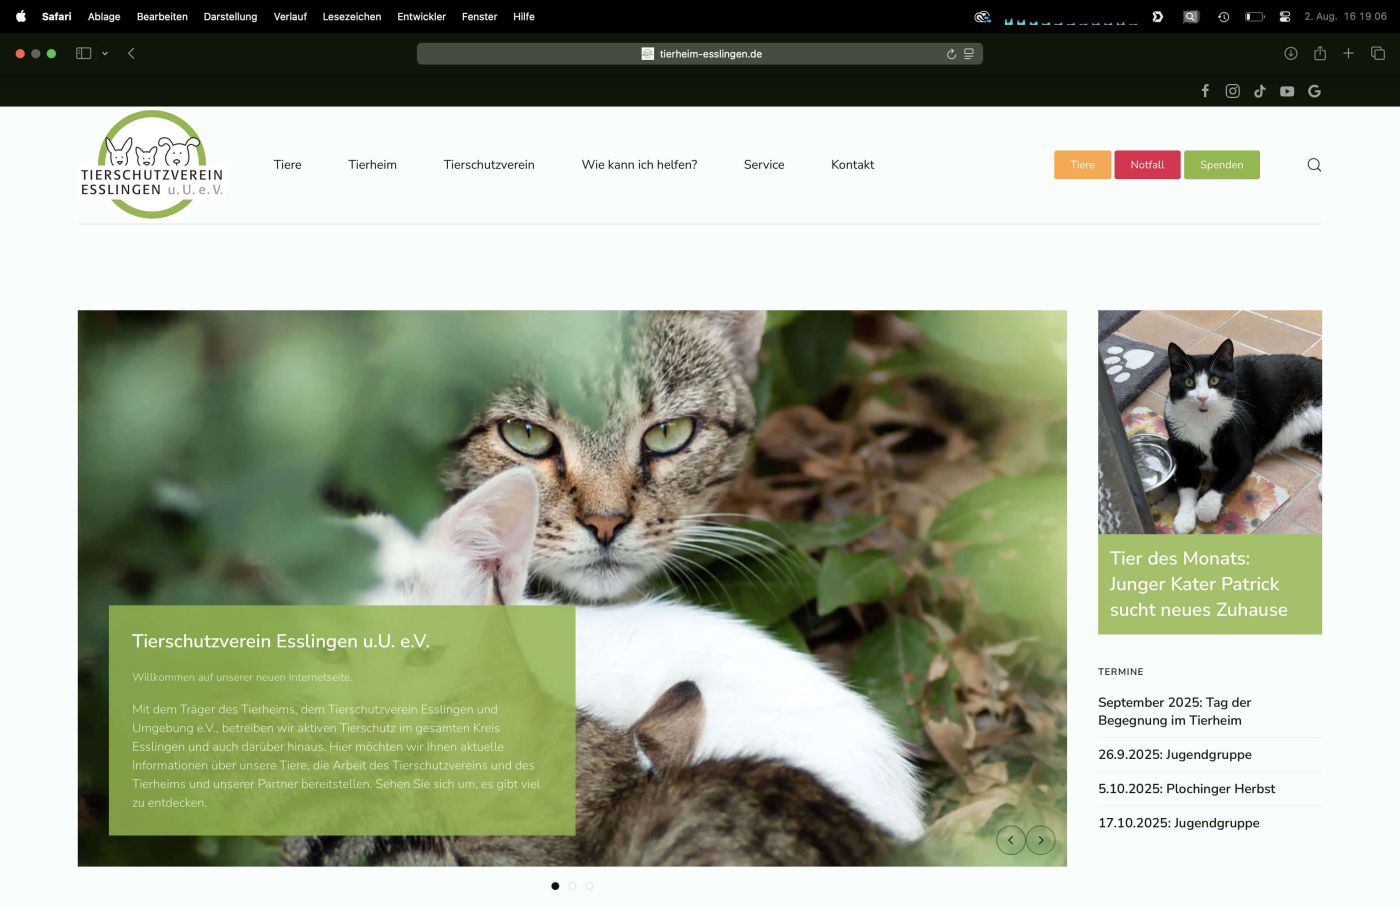The width and height of the screenshot is (1400, 909).
Task: Open the YouTube channel icon
Action: [1287, 91]
